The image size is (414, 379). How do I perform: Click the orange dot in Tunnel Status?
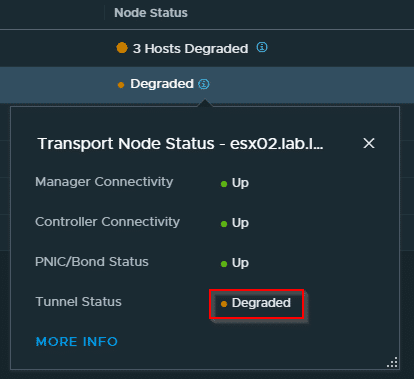pos(224,304)
